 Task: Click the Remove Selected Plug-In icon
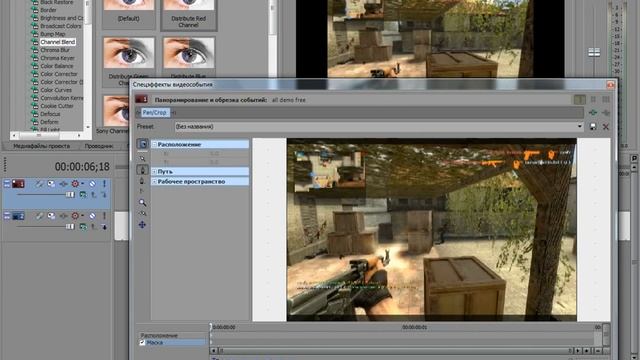point(606,113)
